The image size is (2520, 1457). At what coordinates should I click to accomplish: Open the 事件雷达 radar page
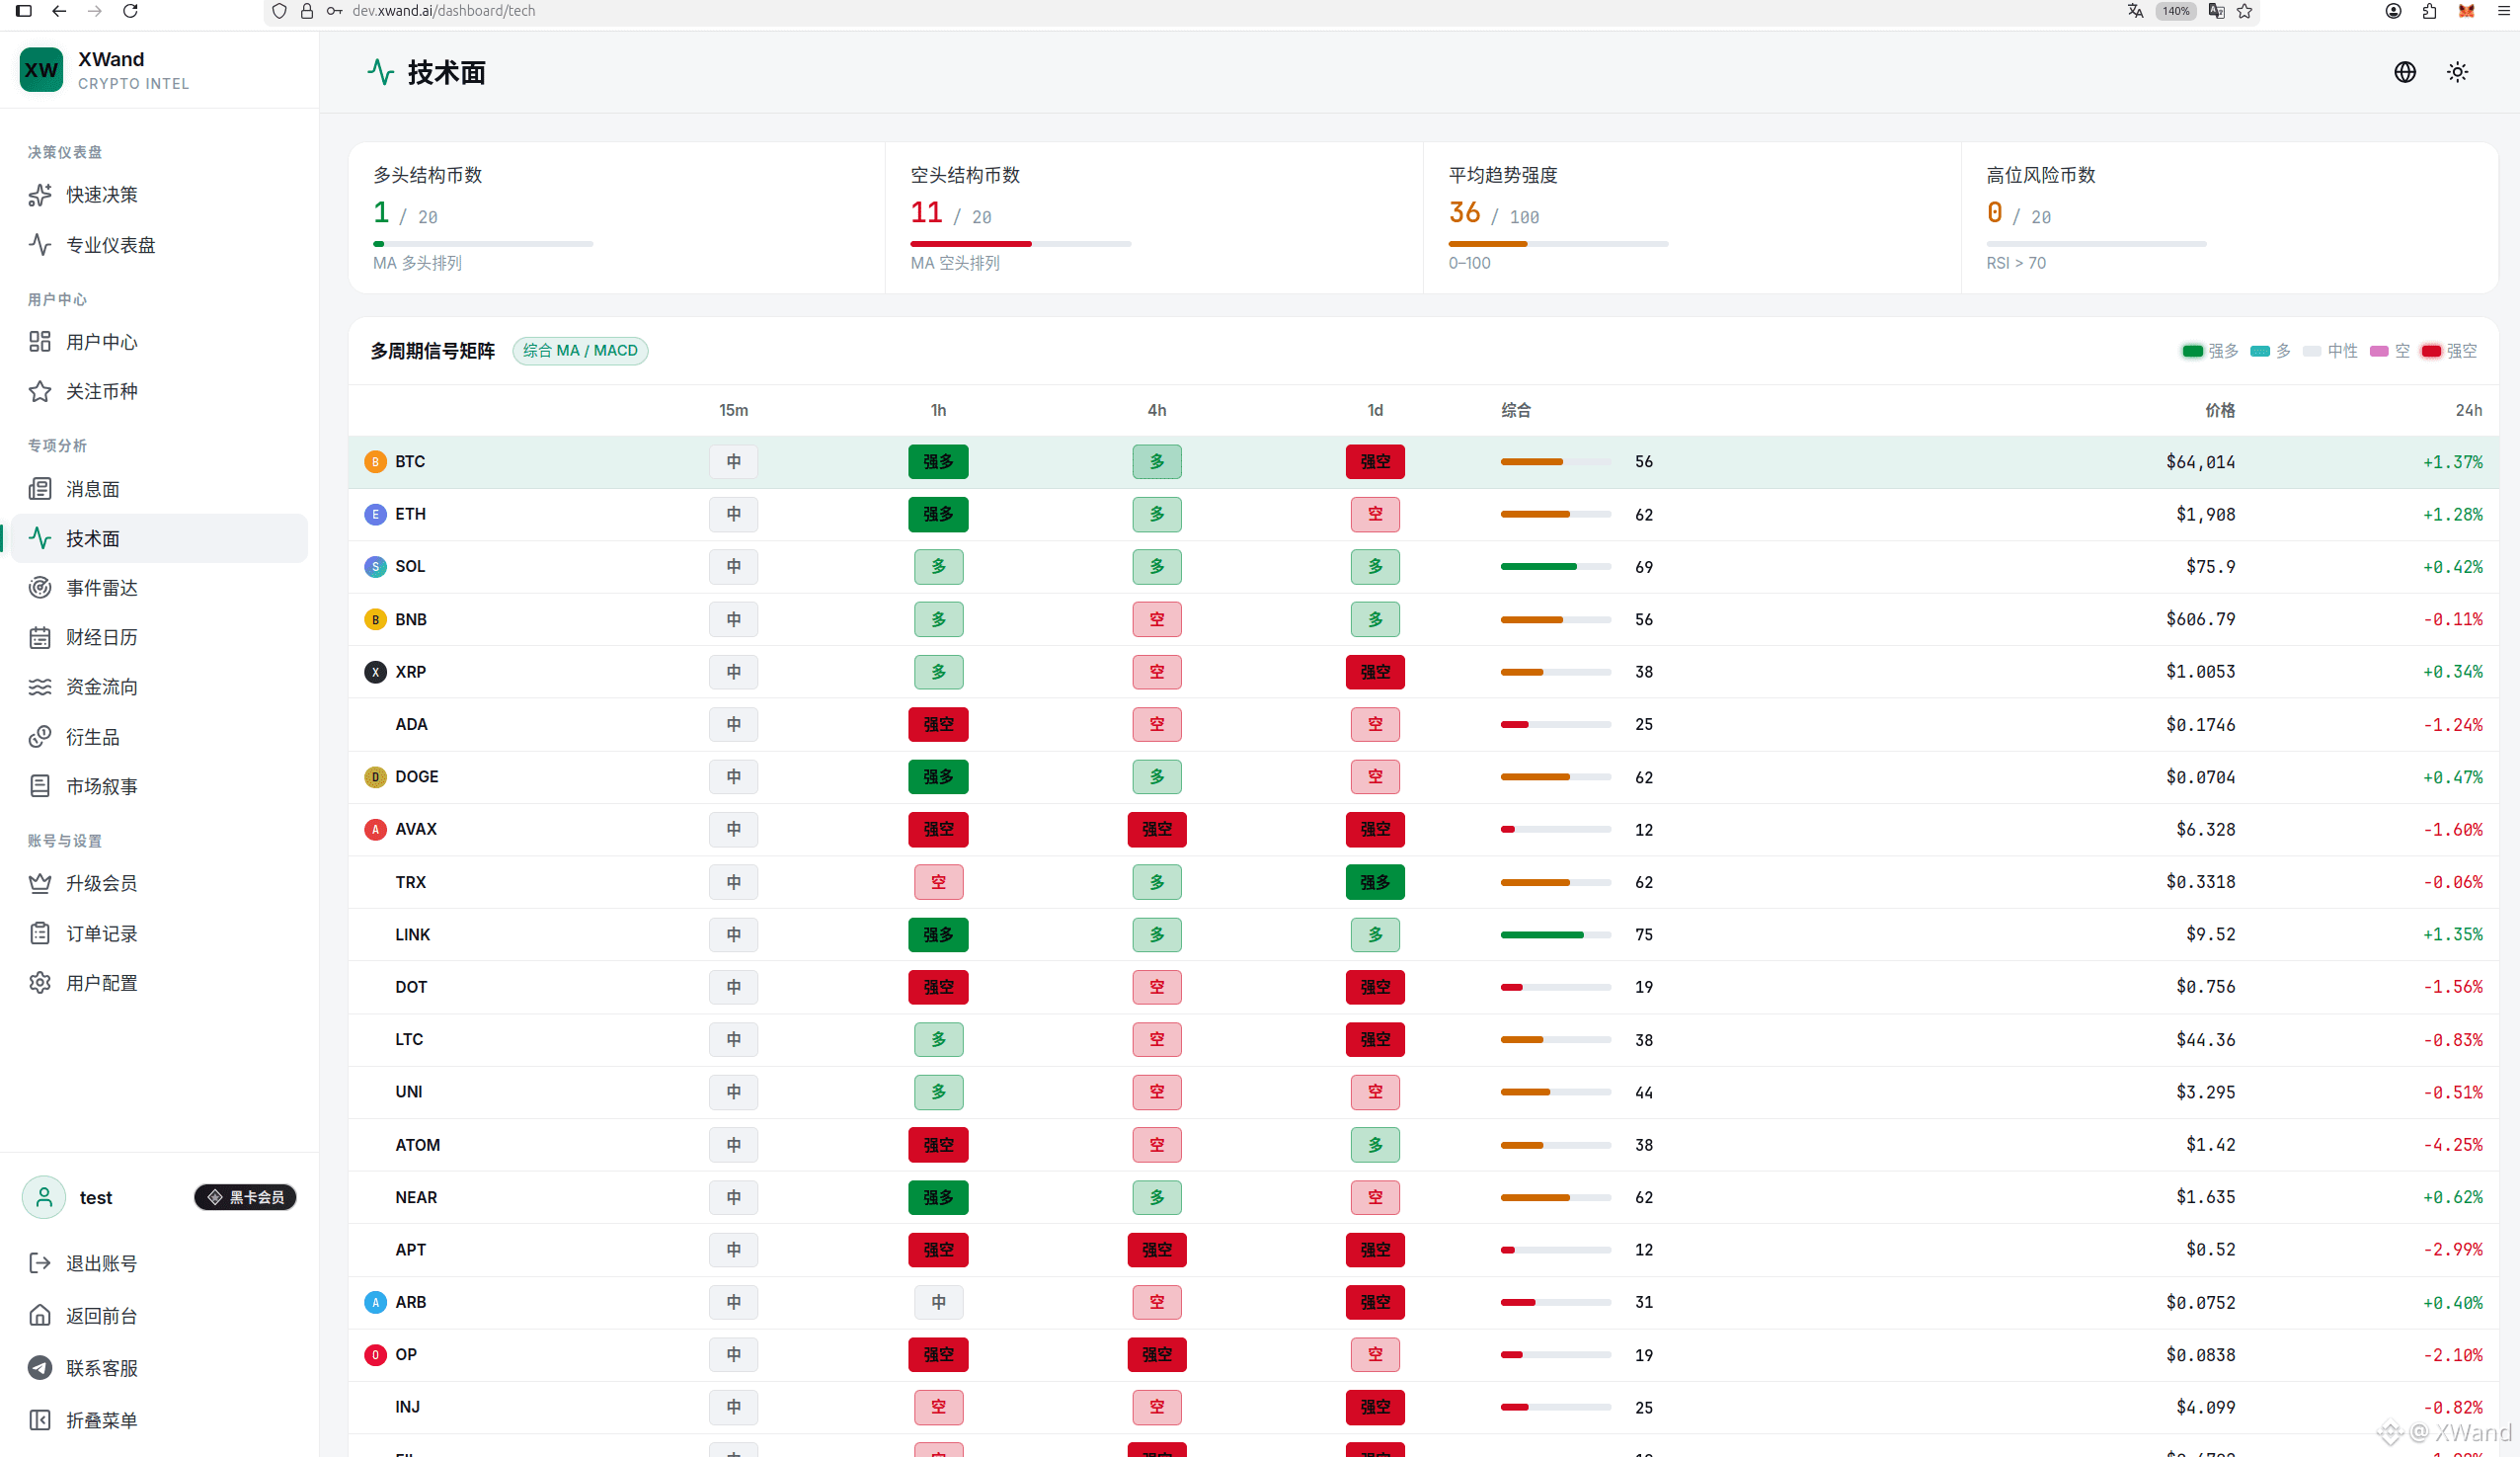159,588
